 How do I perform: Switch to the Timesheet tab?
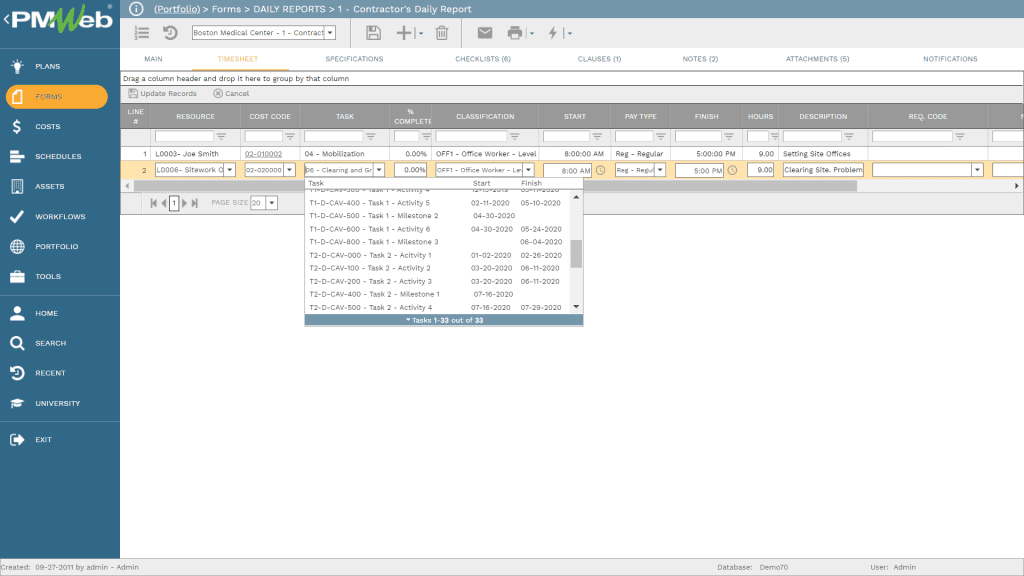click(238, 59)
